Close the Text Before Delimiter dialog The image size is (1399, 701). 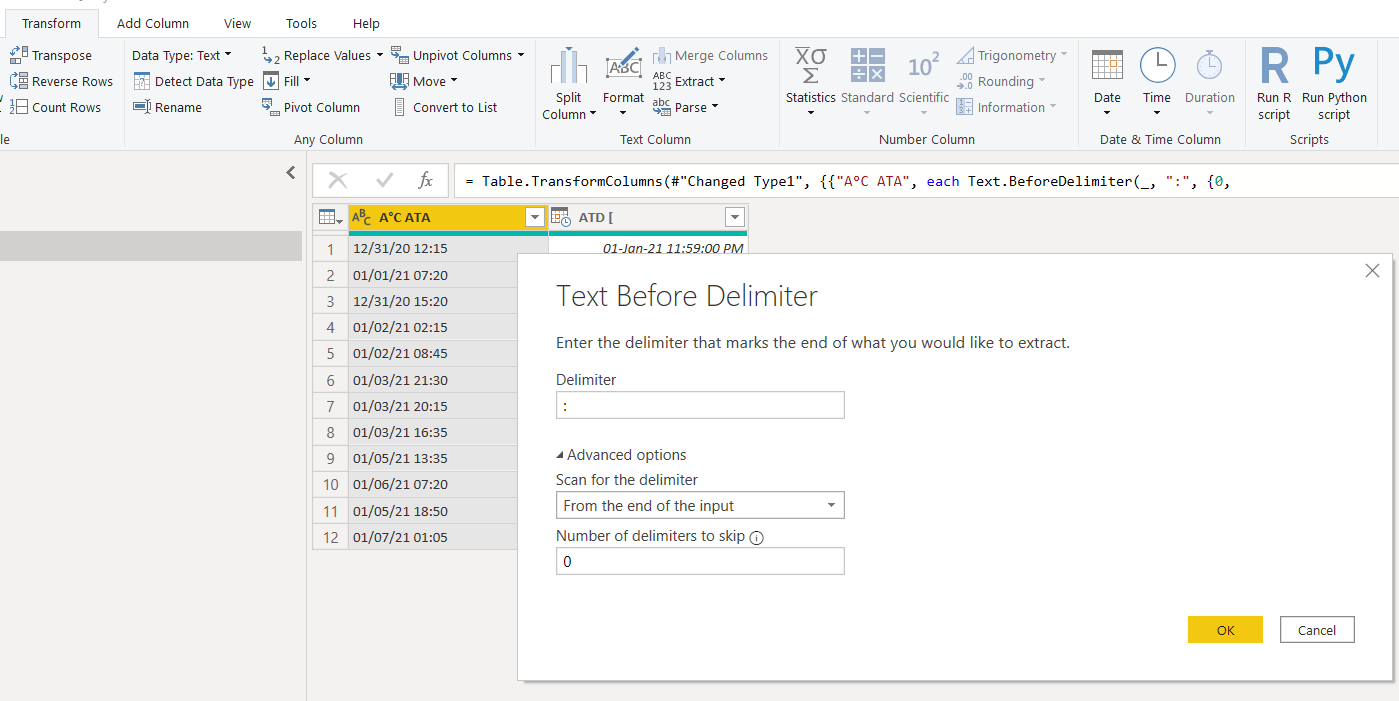[1372, 270]
